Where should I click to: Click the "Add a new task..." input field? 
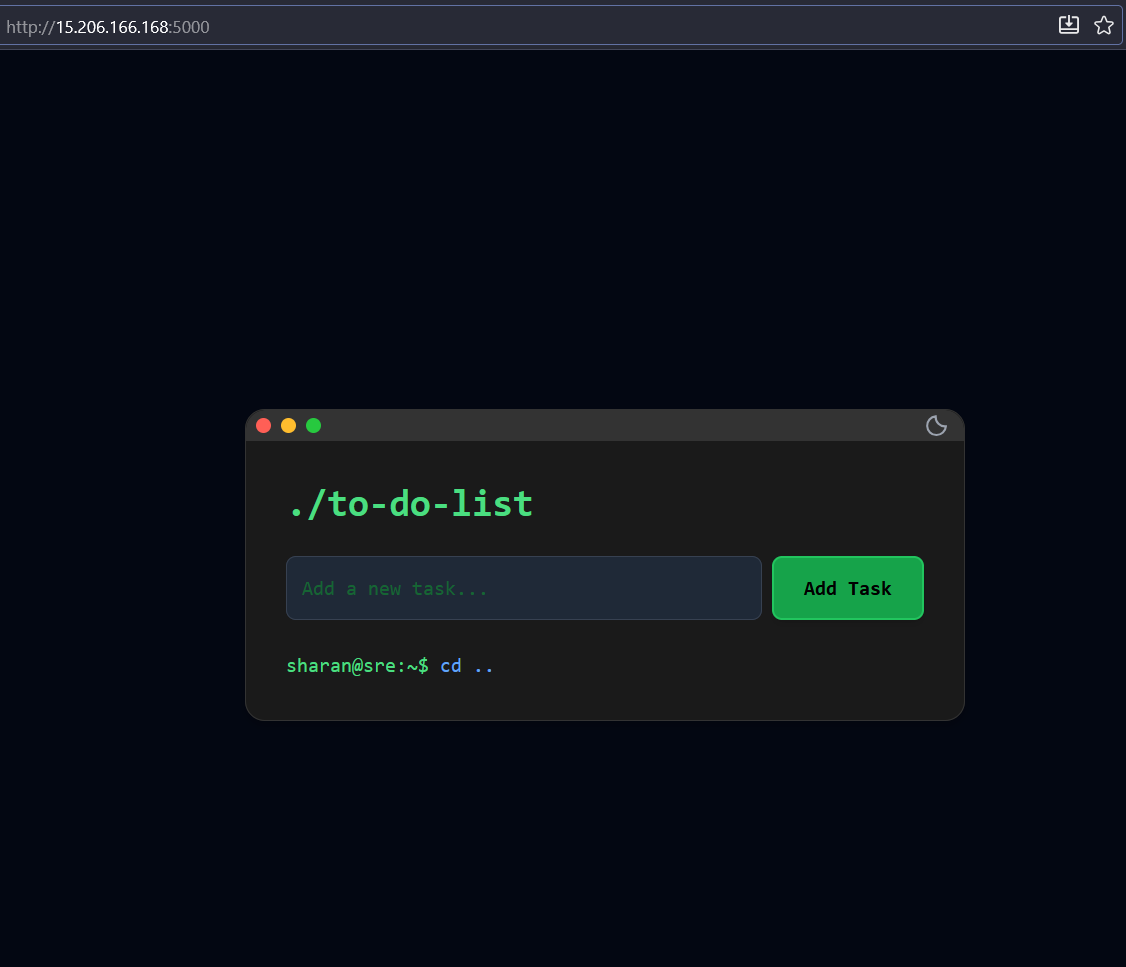tap(524, 588)
